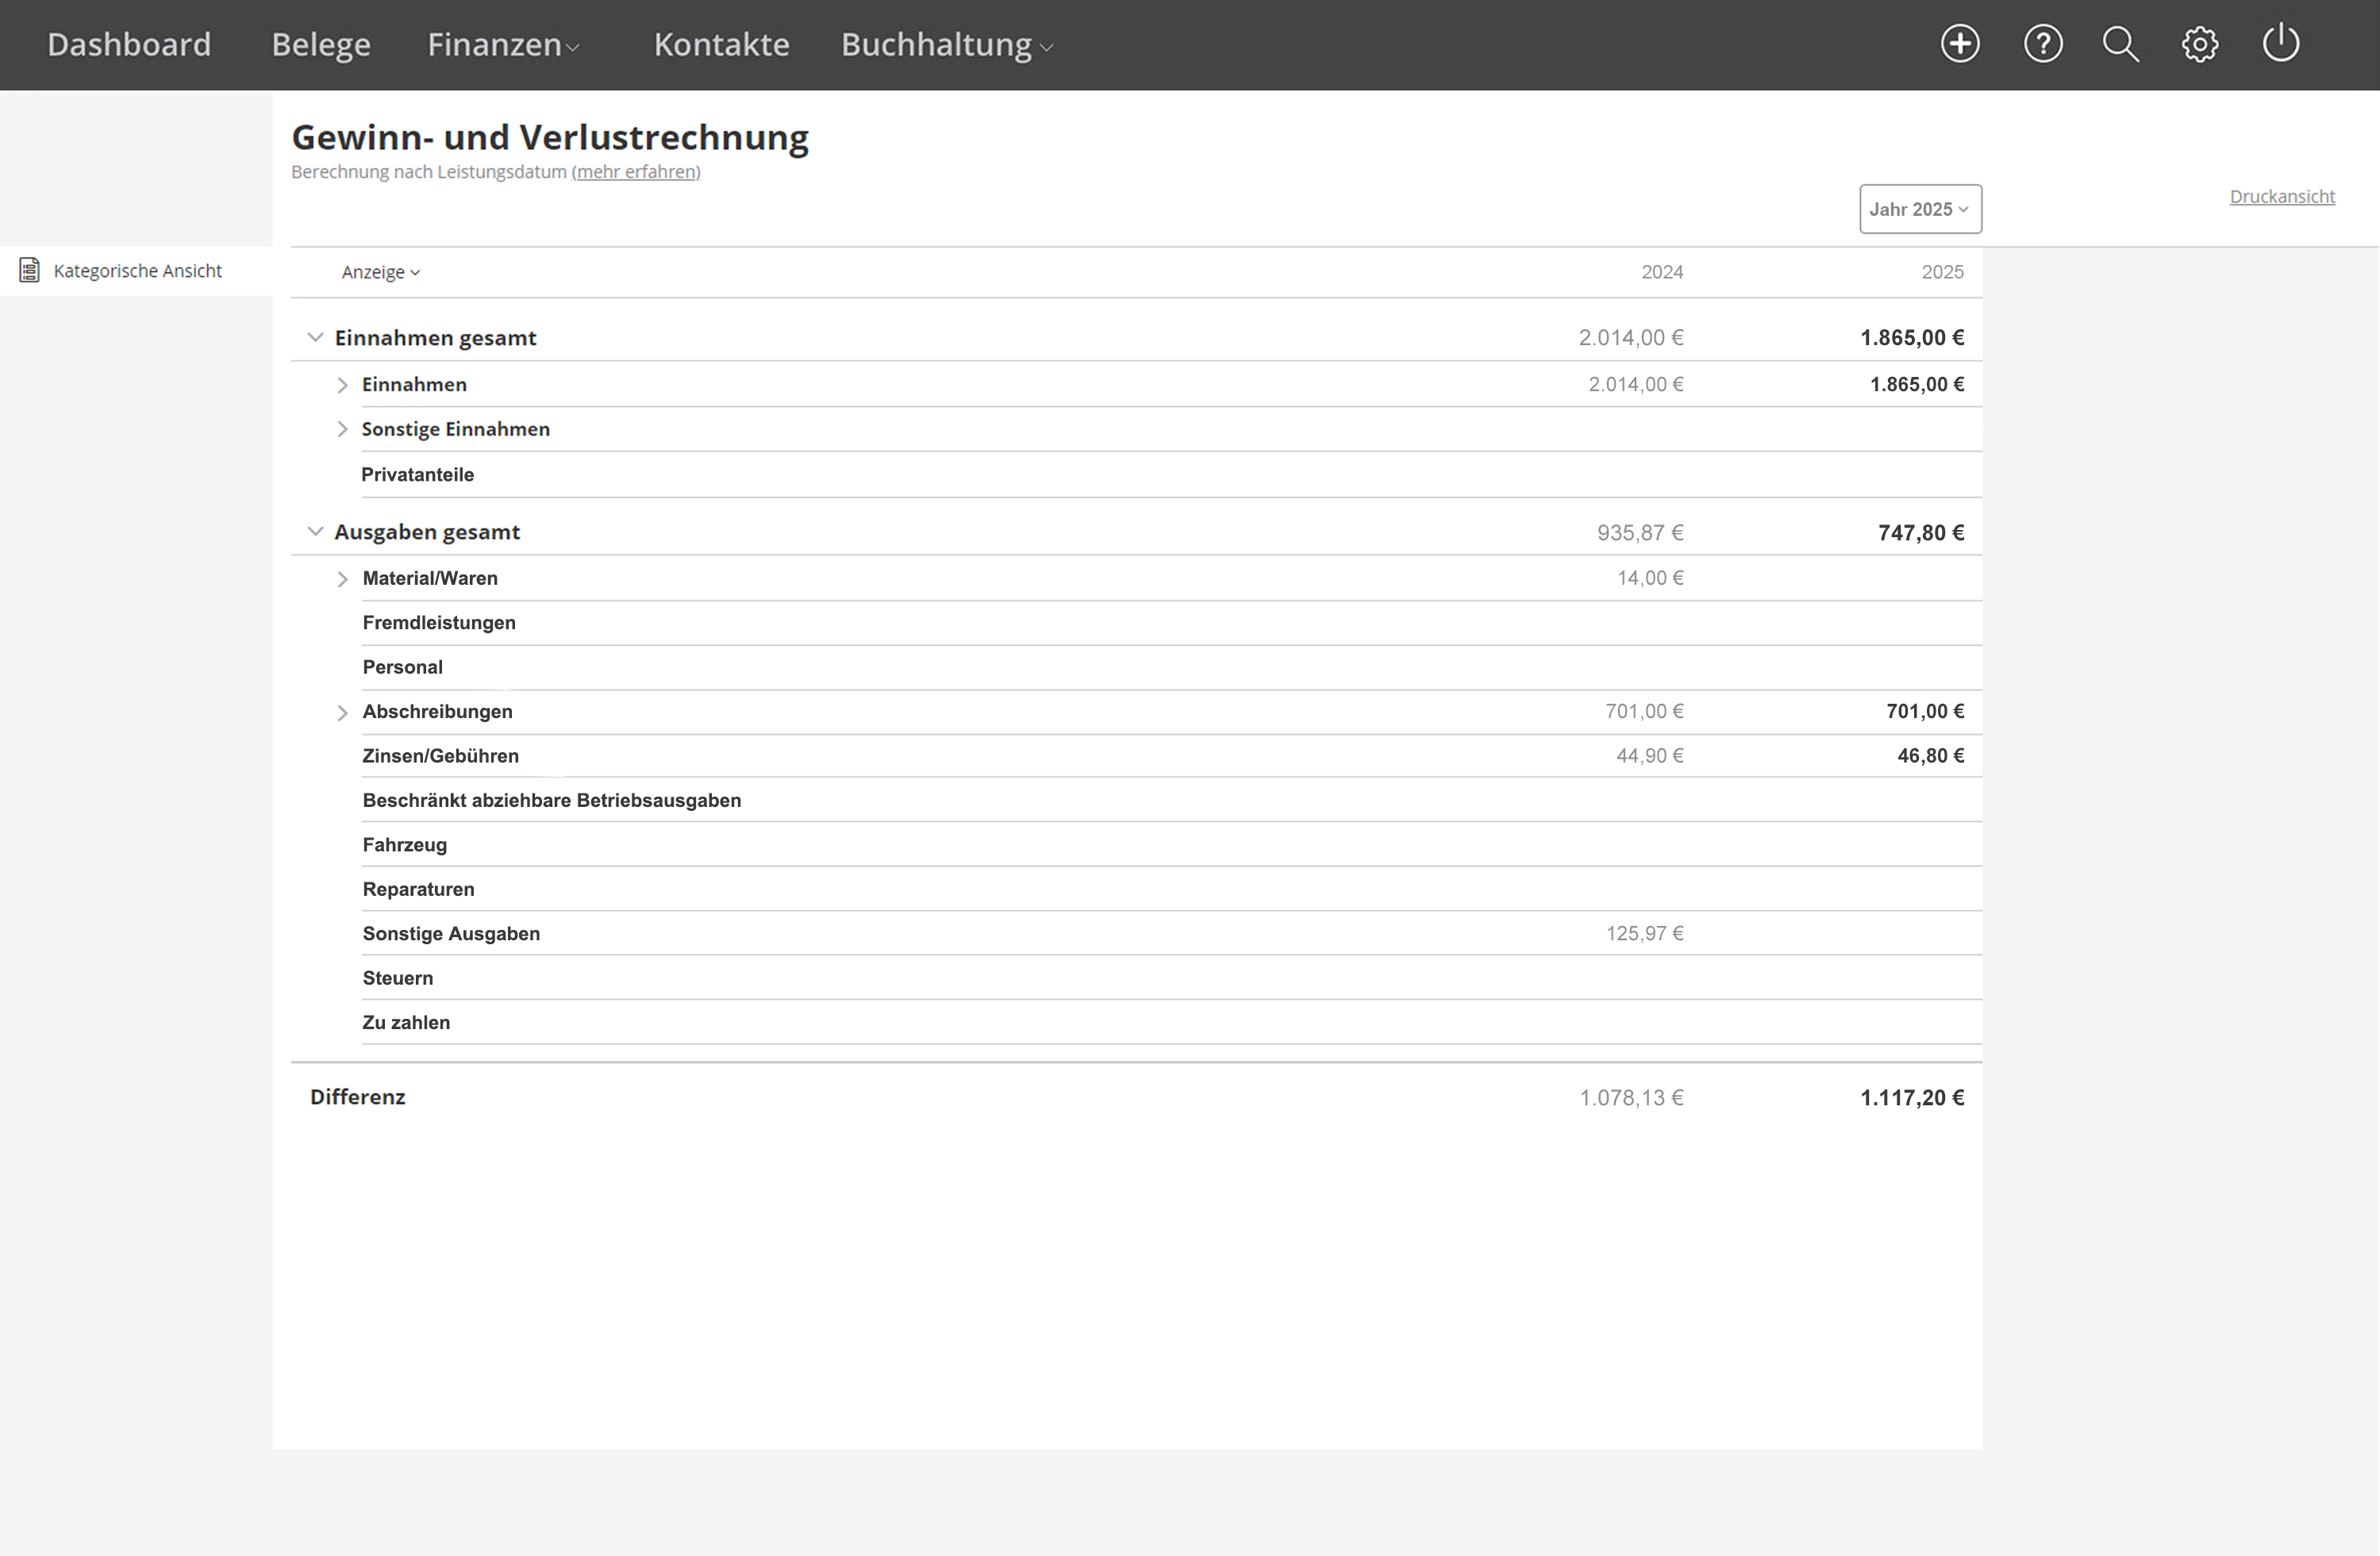Click the Steuern row label

[x=398, y=978]
